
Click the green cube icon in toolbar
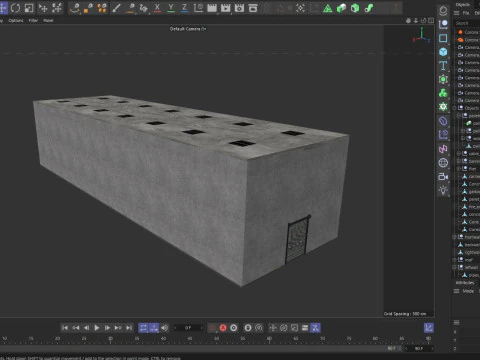(355, 8)
